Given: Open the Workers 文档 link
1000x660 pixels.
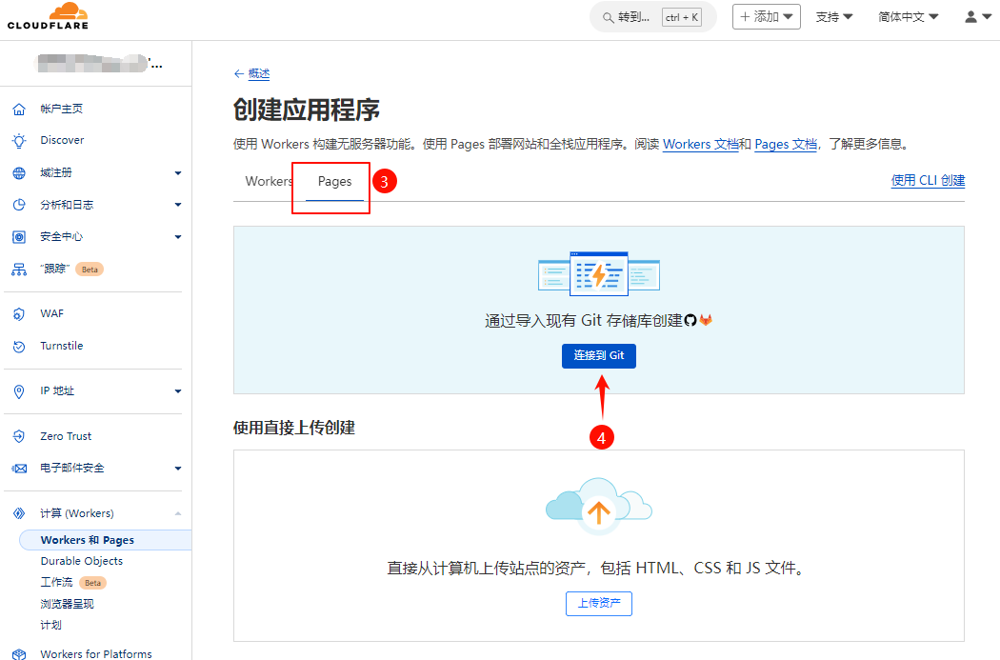Looking at the screenshot, I should pyautogui.click(x=700, y=145).
